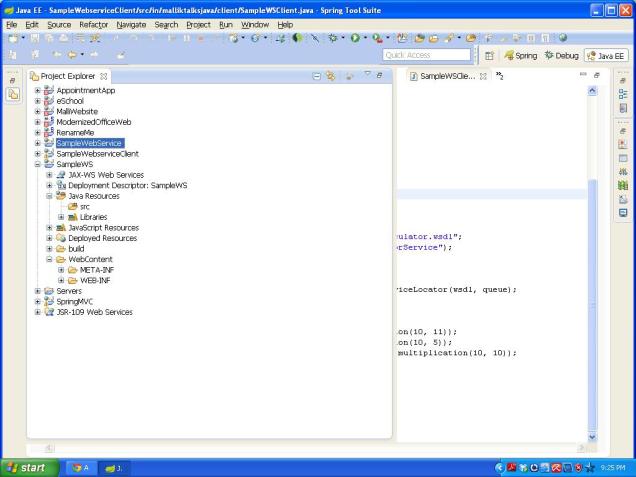Switch to the Spring perspective
Screen dimensions: 636x477
point(521,56)
